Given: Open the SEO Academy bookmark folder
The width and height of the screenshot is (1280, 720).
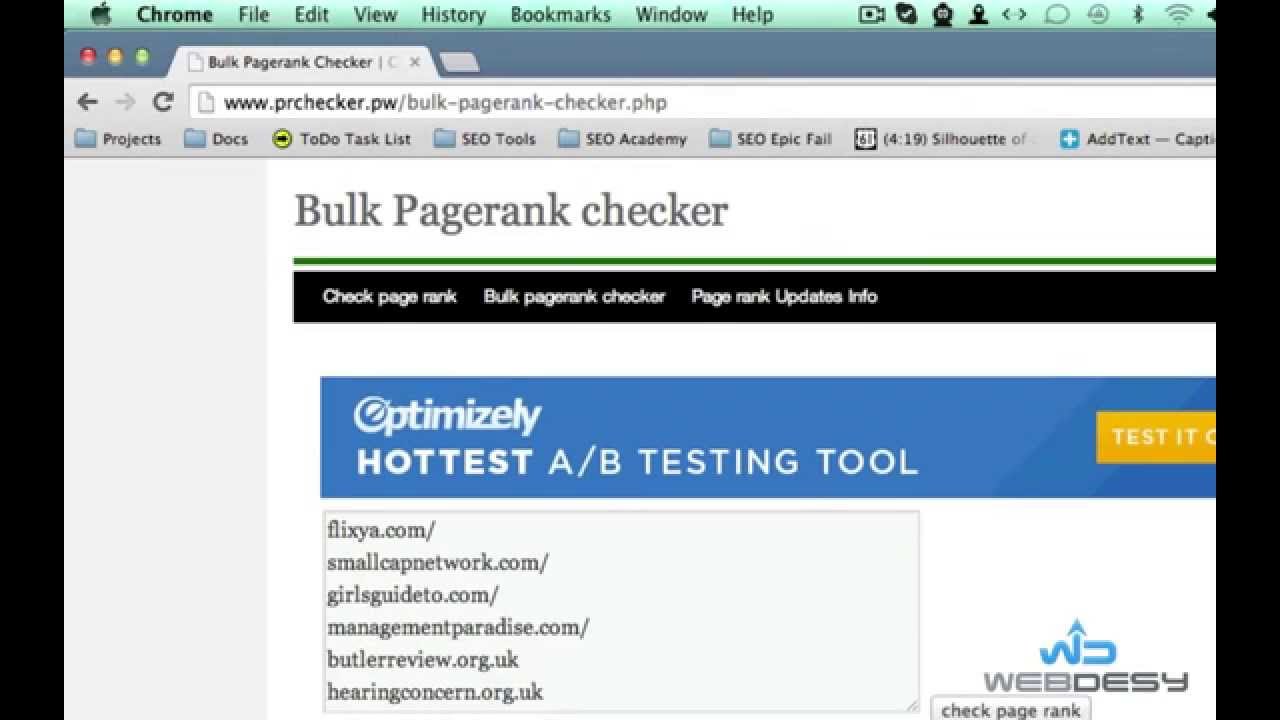Looking at the screenshot, I should pyautogui.click(x=623, y=139).
